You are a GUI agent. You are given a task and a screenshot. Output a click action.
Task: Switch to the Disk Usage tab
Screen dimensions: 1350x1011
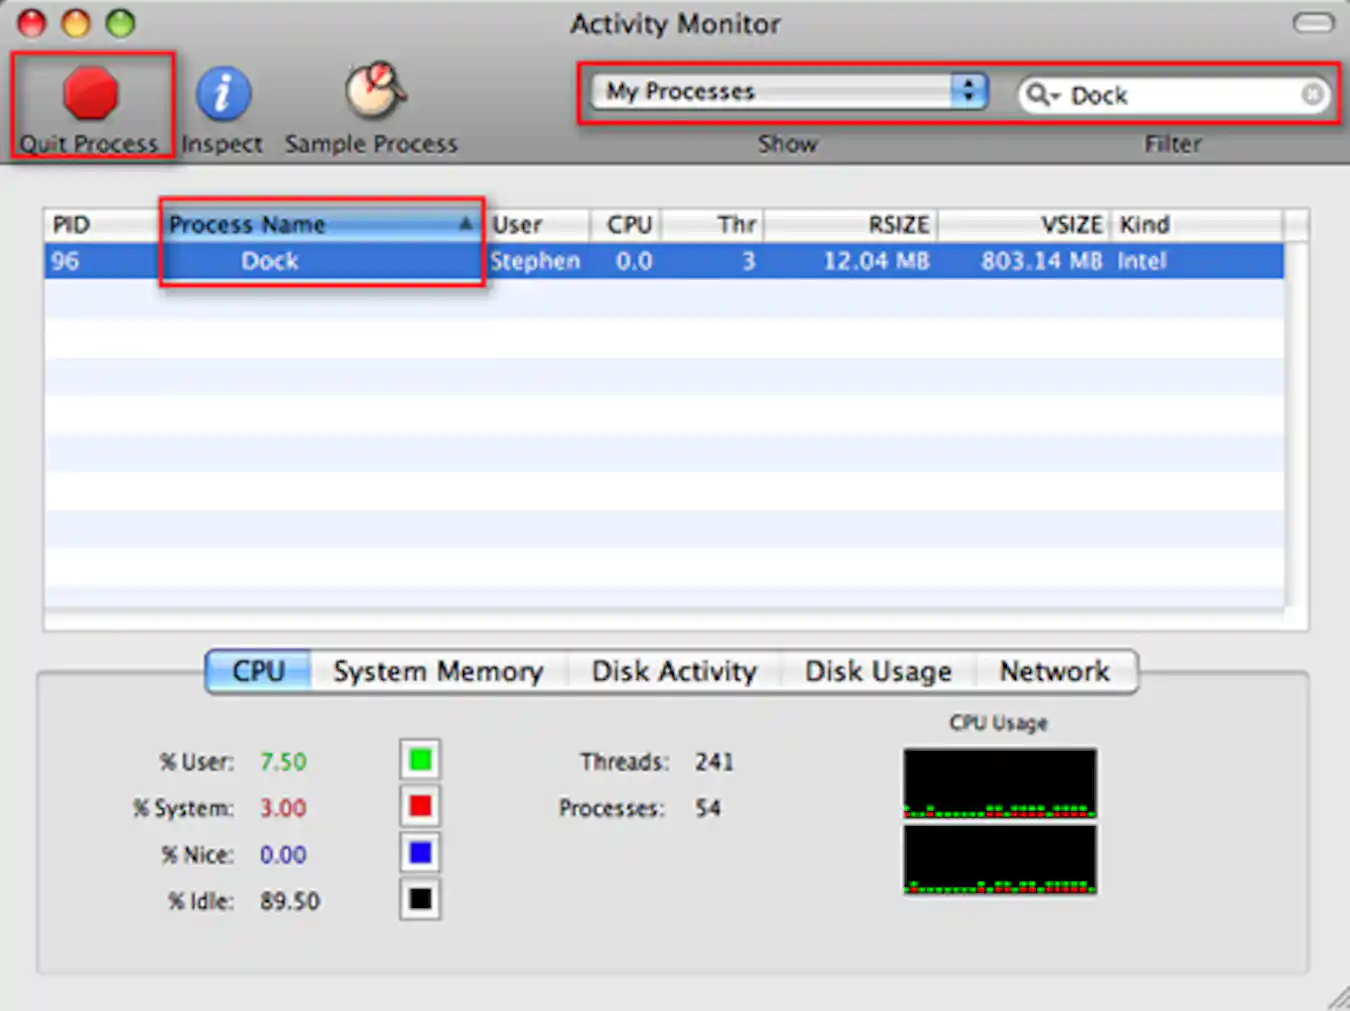[878, 671]
